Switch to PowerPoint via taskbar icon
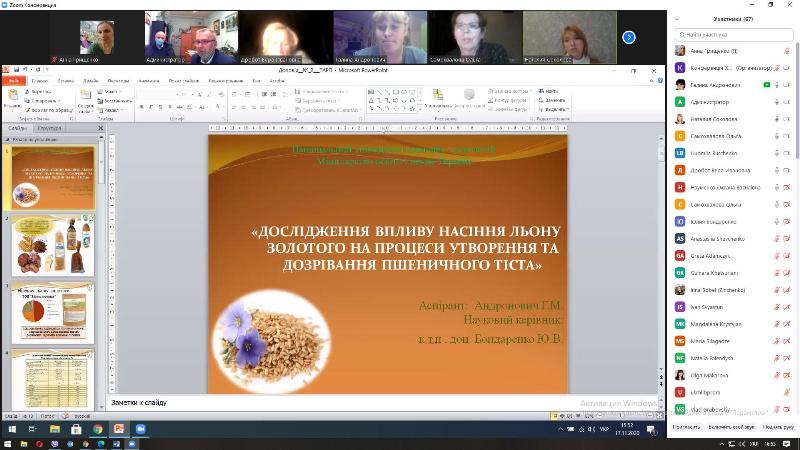800x450 pixels. pyautogui.click(x=119, y=429)
